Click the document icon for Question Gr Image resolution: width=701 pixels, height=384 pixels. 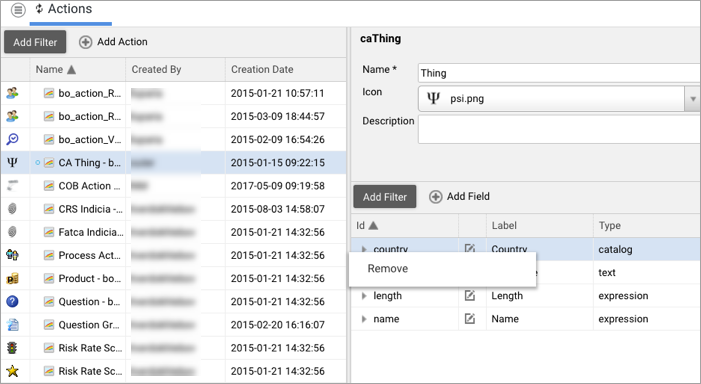pos(13,325)
